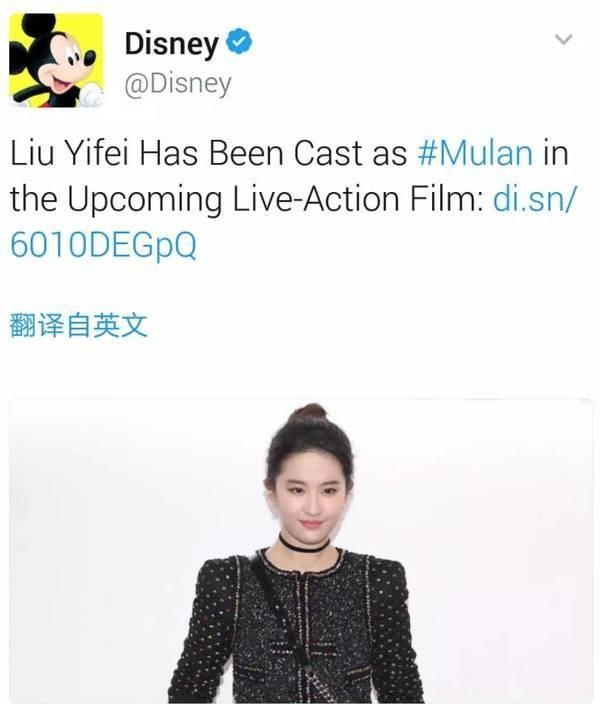Click Mickey's white glove in the avatar
The width and height of the screenshot is (600, 704).
pos(91,95)
